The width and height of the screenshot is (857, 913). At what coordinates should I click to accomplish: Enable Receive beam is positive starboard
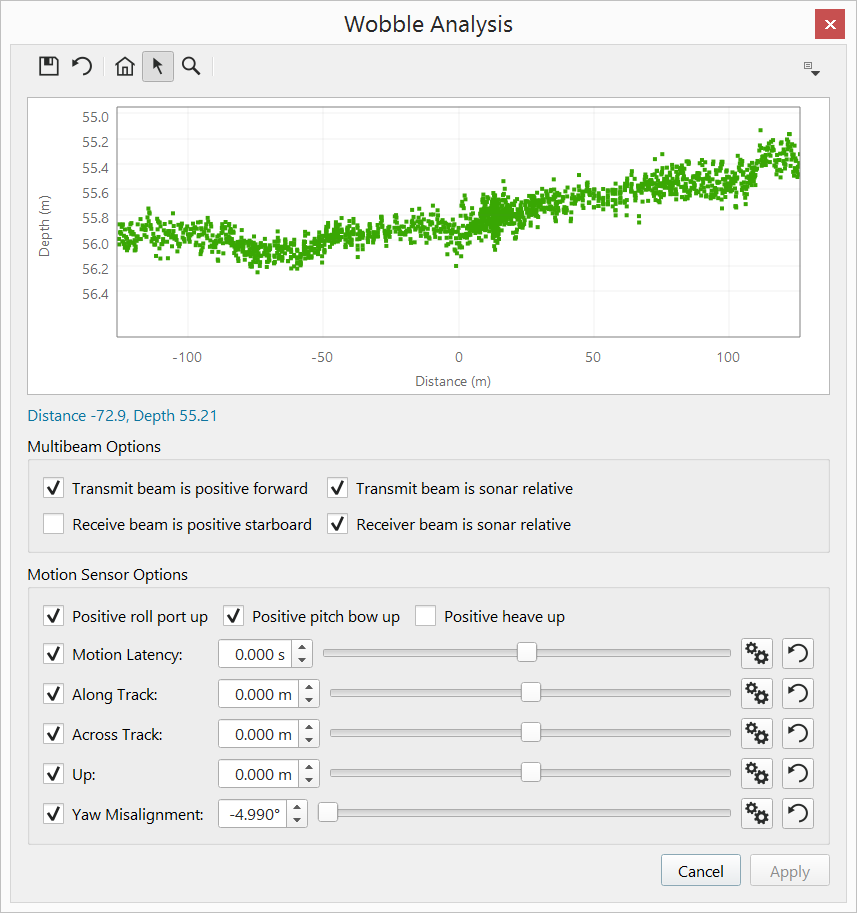(53, 524)
